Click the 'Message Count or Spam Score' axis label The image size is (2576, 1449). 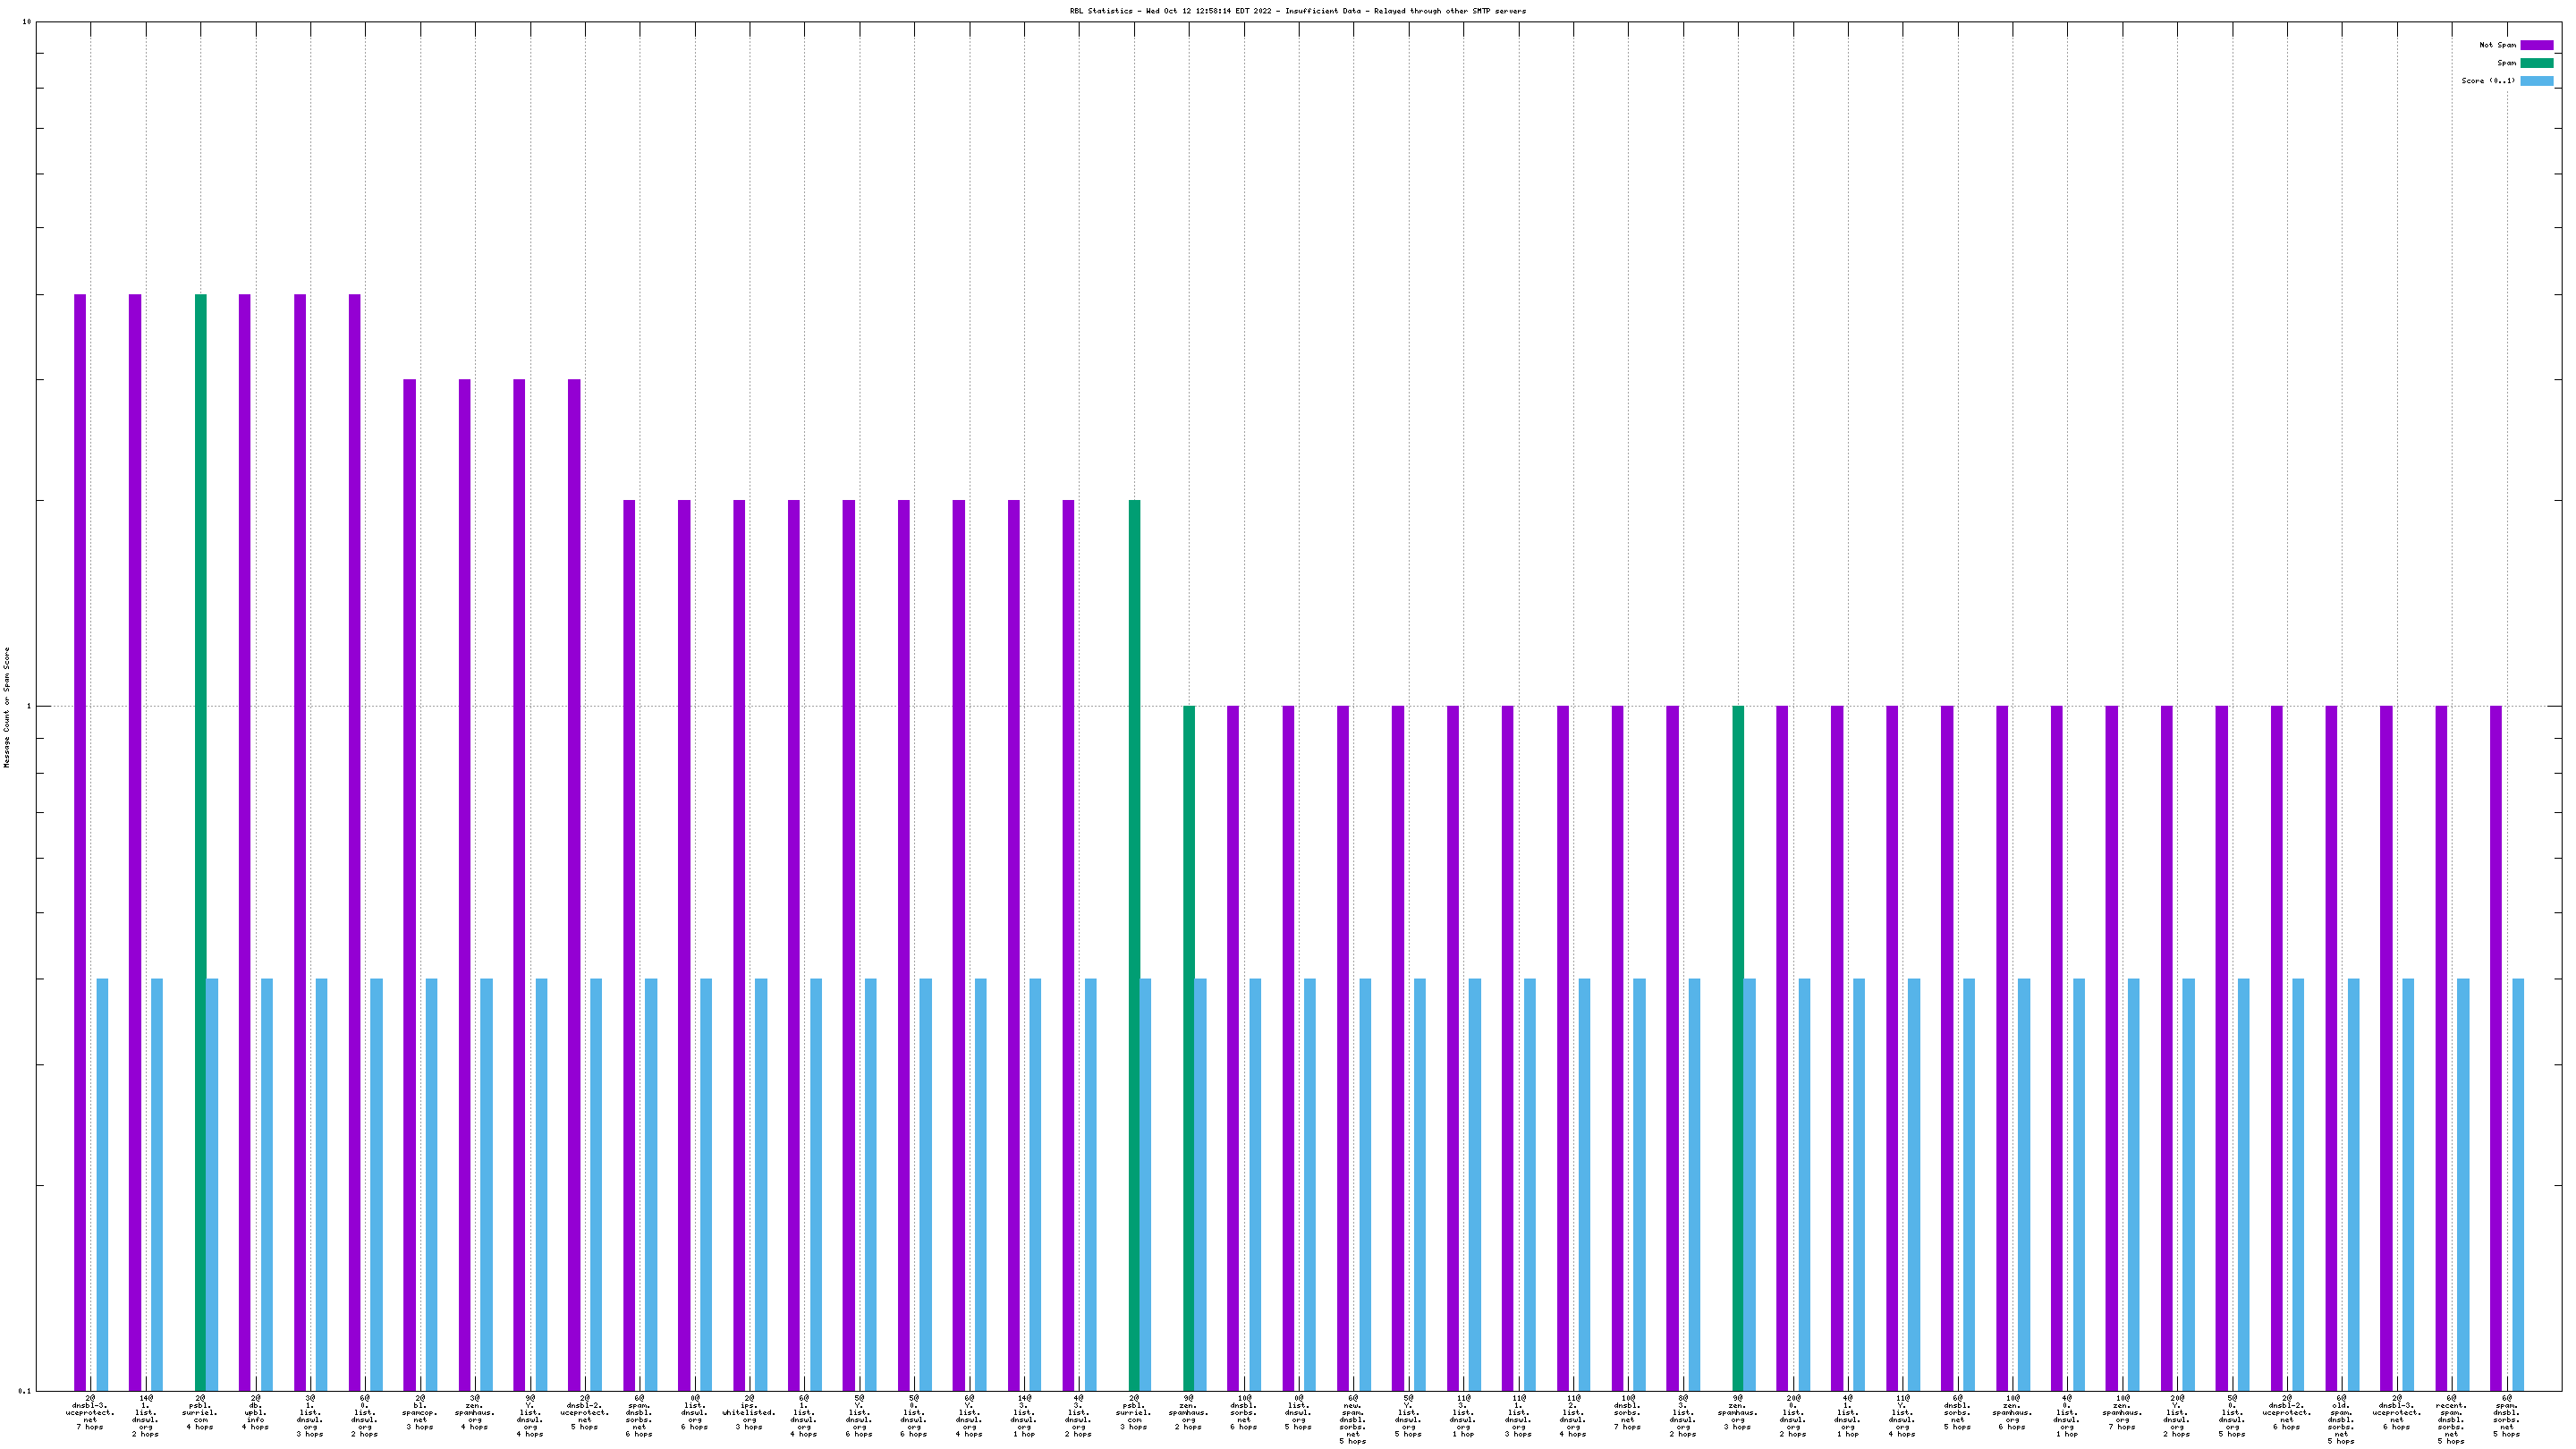pyautogui.click(x=6, y=707)
